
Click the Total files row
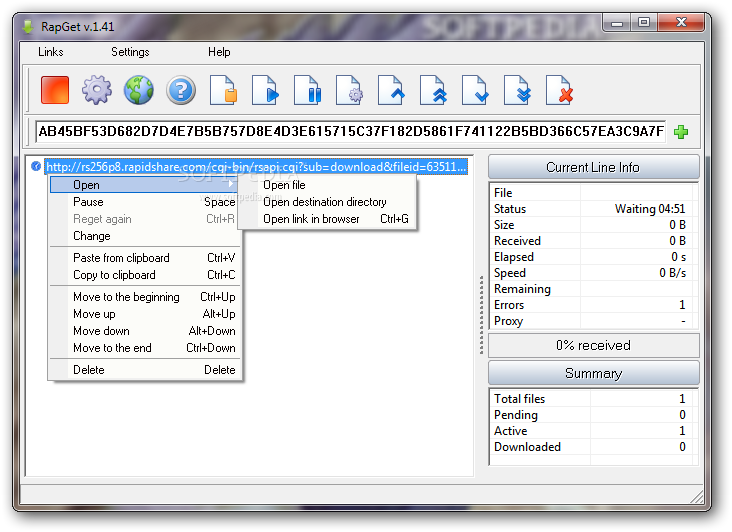(x=593, y=399)
